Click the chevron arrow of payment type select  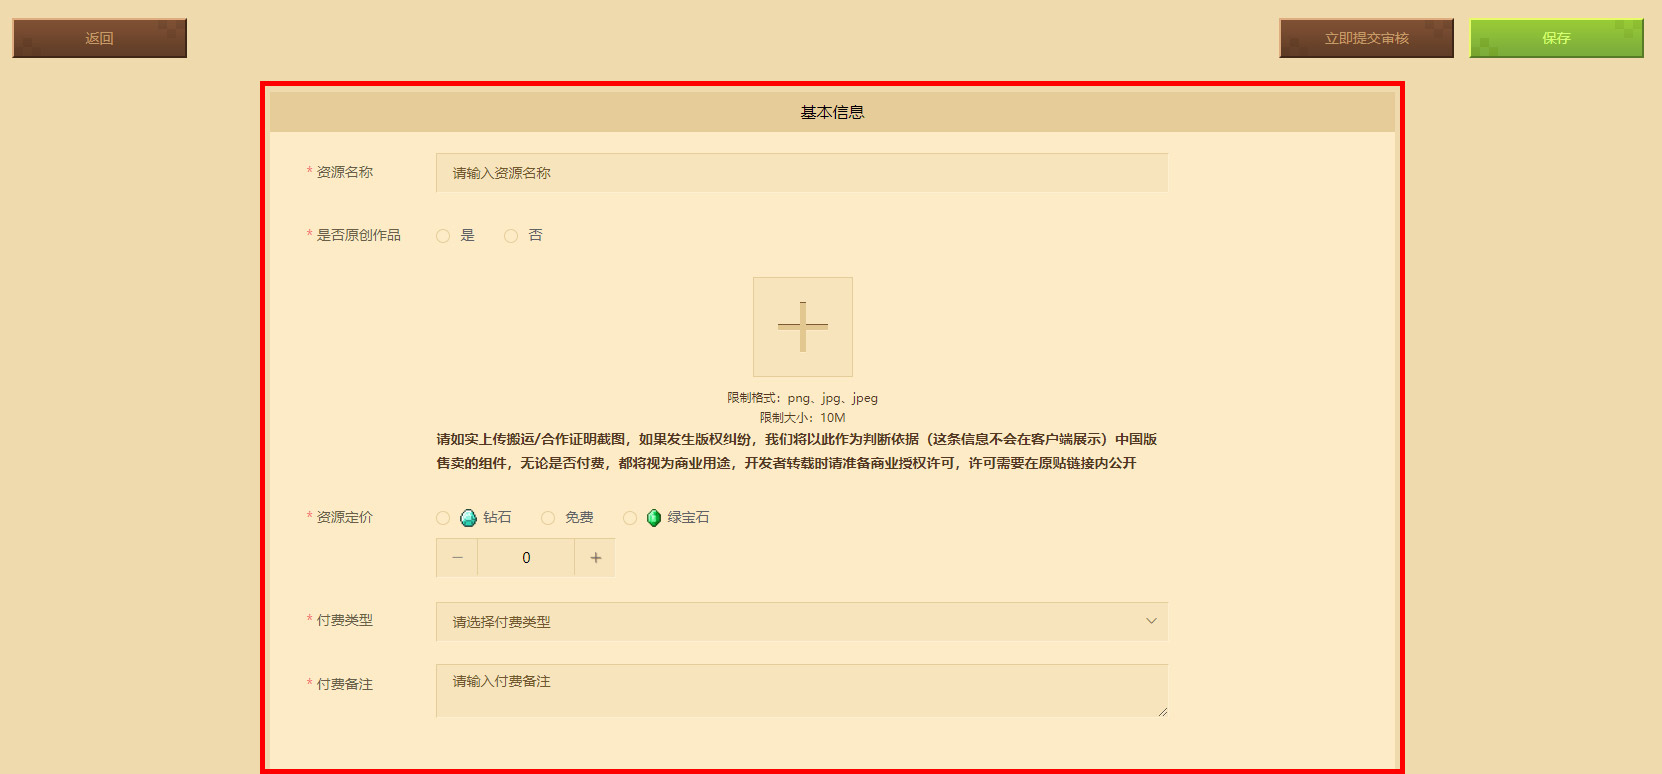click(1151, 621)
